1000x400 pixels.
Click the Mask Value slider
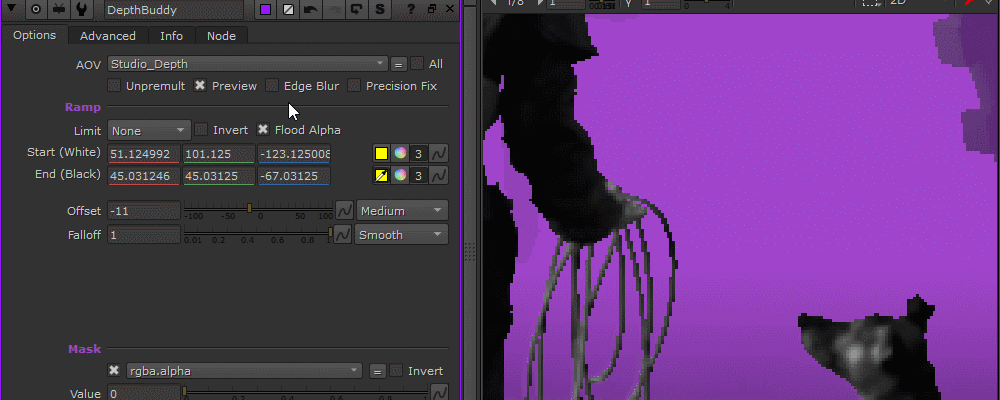point(305,392)
